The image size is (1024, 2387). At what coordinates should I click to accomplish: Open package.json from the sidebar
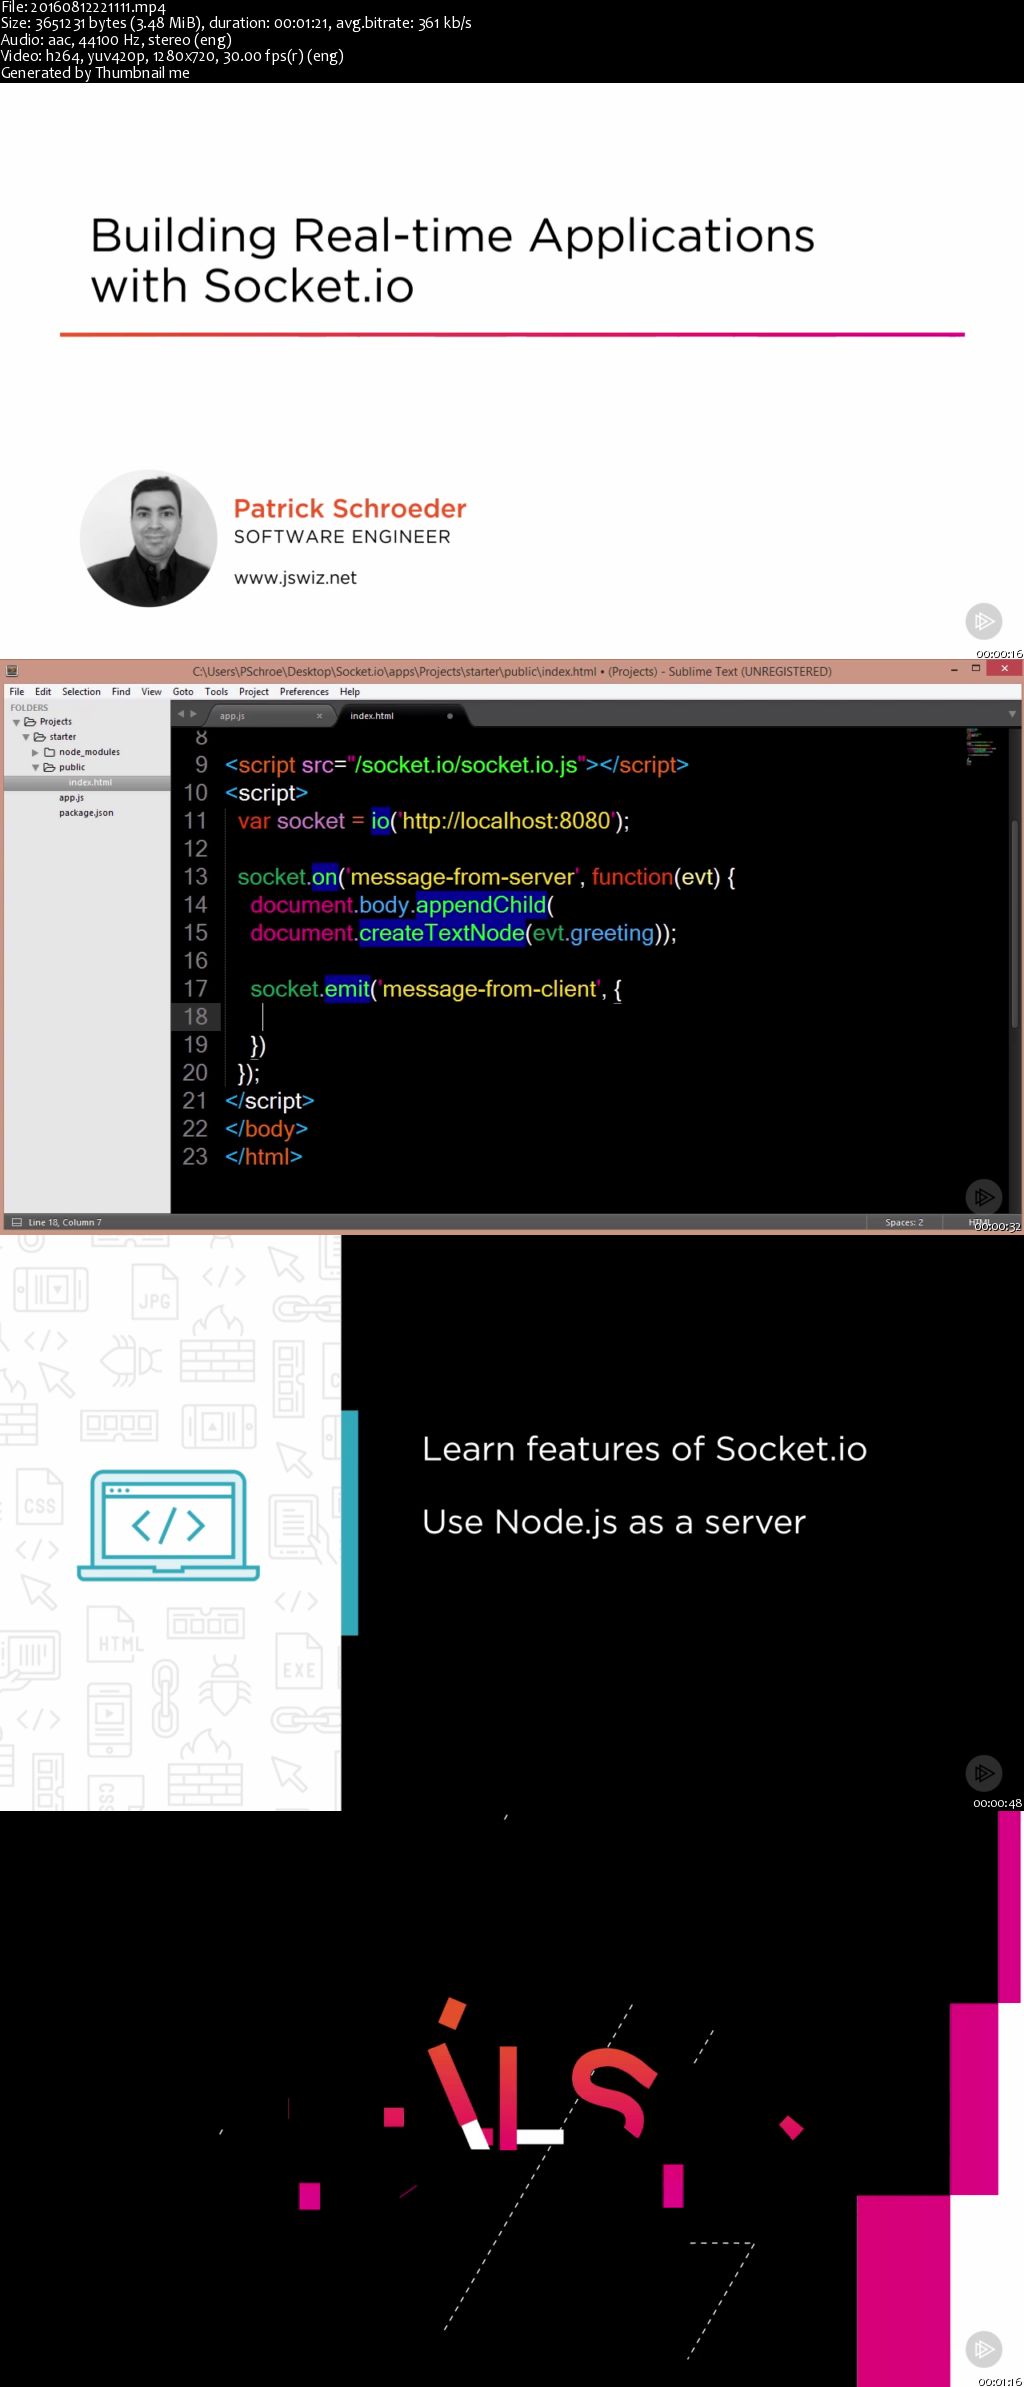86,813
